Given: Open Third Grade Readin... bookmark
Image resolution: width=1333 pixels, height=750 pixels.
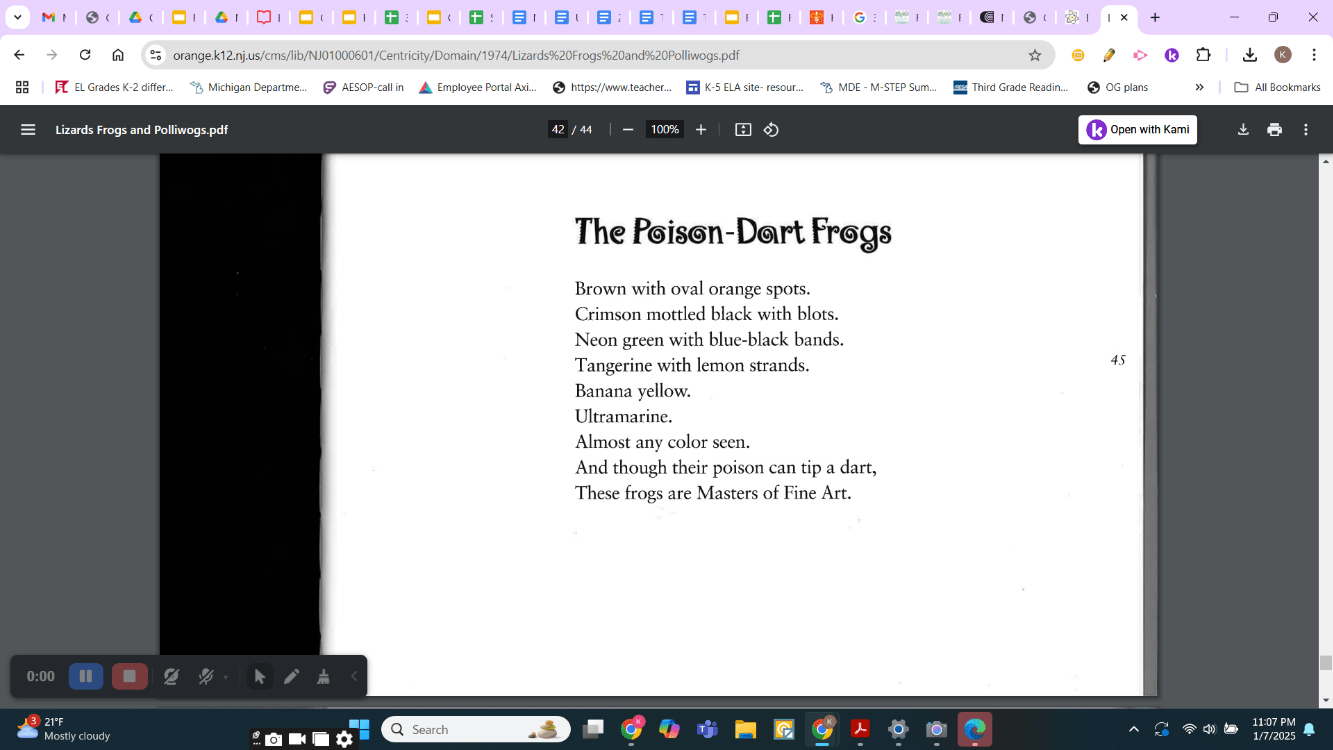Looking at the screenshot, I should pyautogui.click(x=1011, y=87).
